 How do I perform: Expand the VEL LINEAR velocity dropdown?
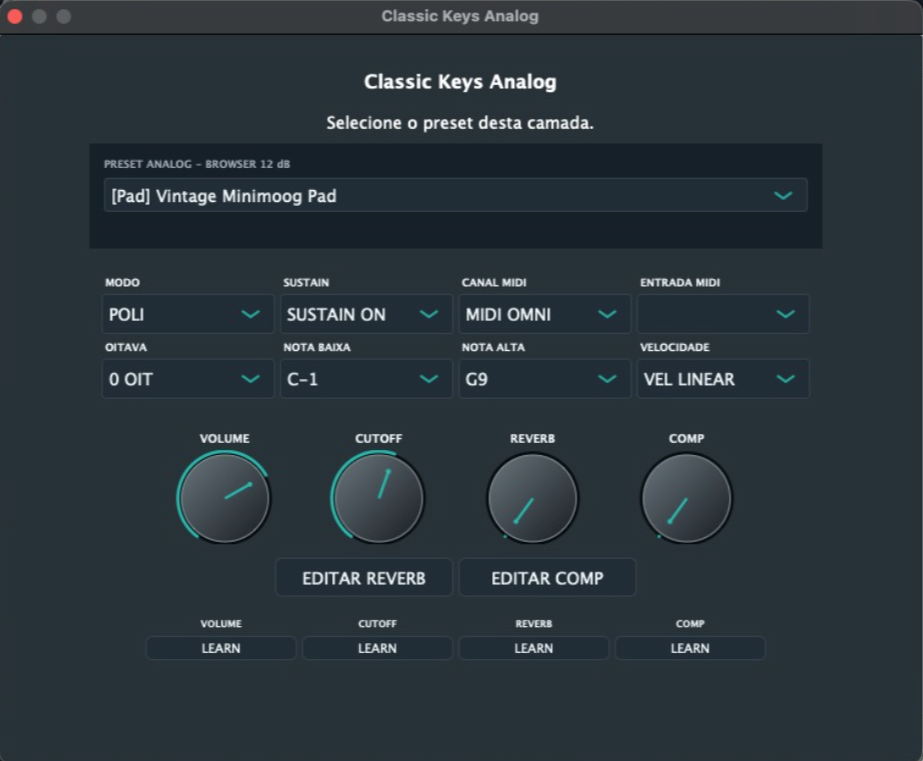coord(723,379)
